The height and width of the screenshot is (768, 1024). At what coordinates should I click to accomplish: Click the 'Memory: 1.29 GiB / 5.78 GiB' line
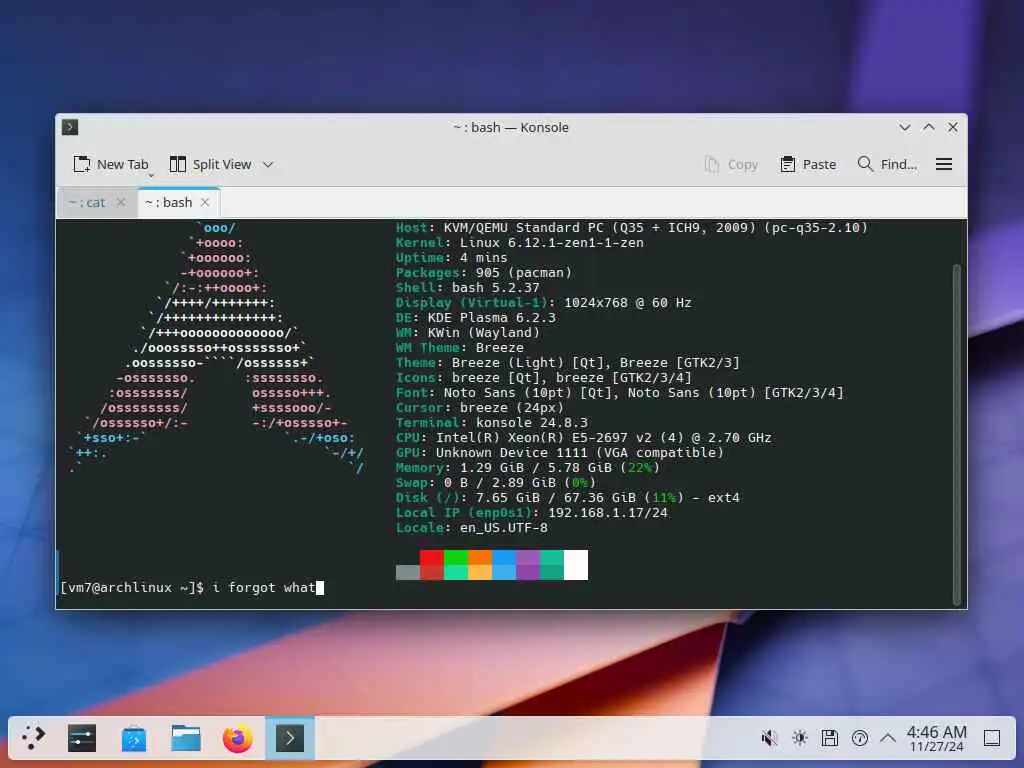pos(528,468)
